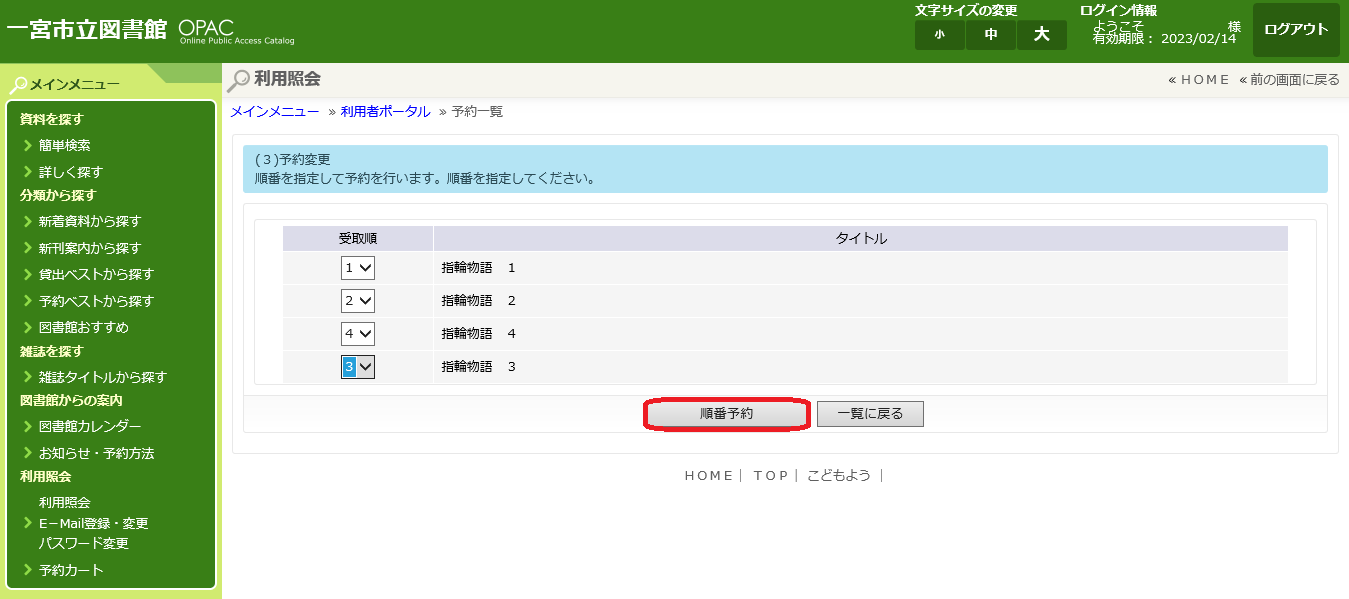The image size is (1349, 599).
Task: Click the タイトル column header
Action: tap(861, 238)
